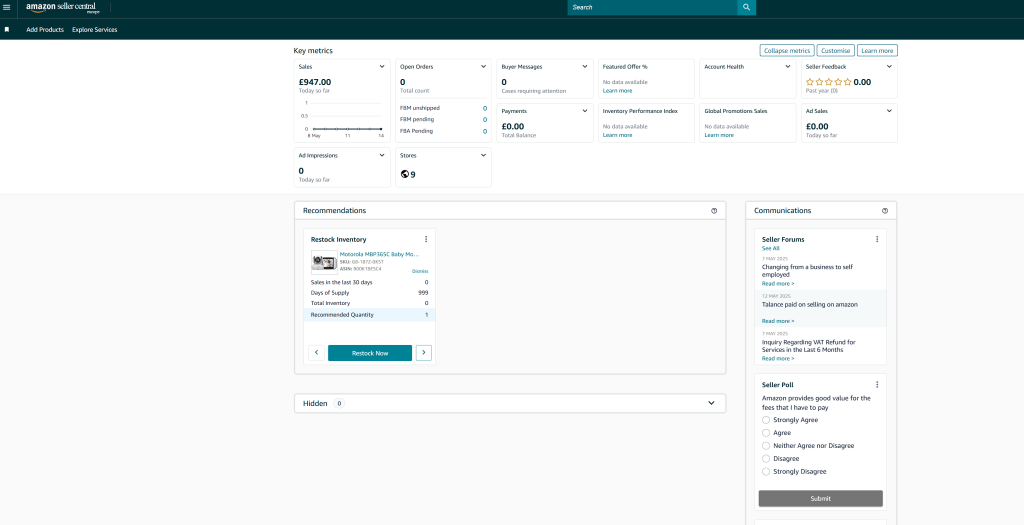Expand the Seller Feedback dropdown
Image resolution: width=1024 pixels, height=525 pixels.
(x=889, y=67)
